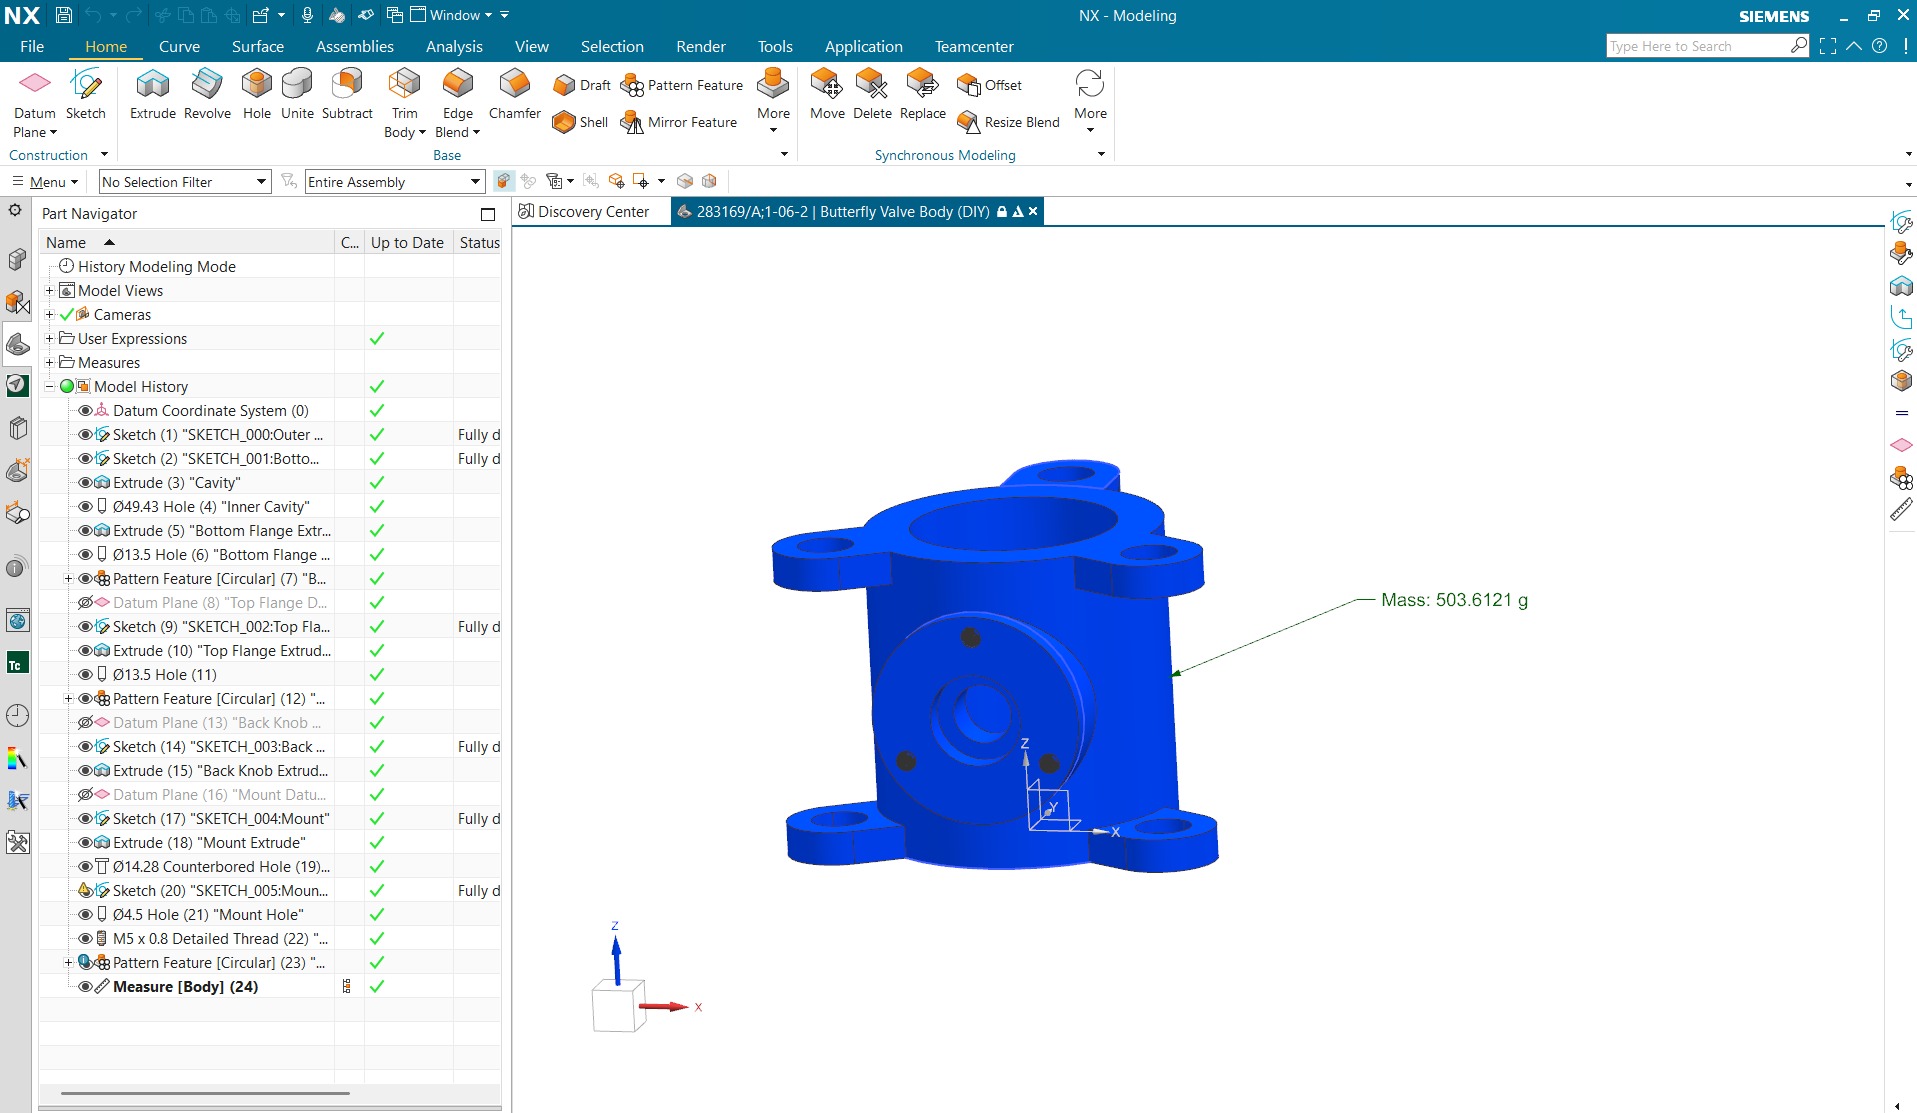The height and width of the screenshot is (1113, 1917).
Task: Select Move Face in Synchronous Modeling
Action: pyautogui.click(x=827, y=95)
